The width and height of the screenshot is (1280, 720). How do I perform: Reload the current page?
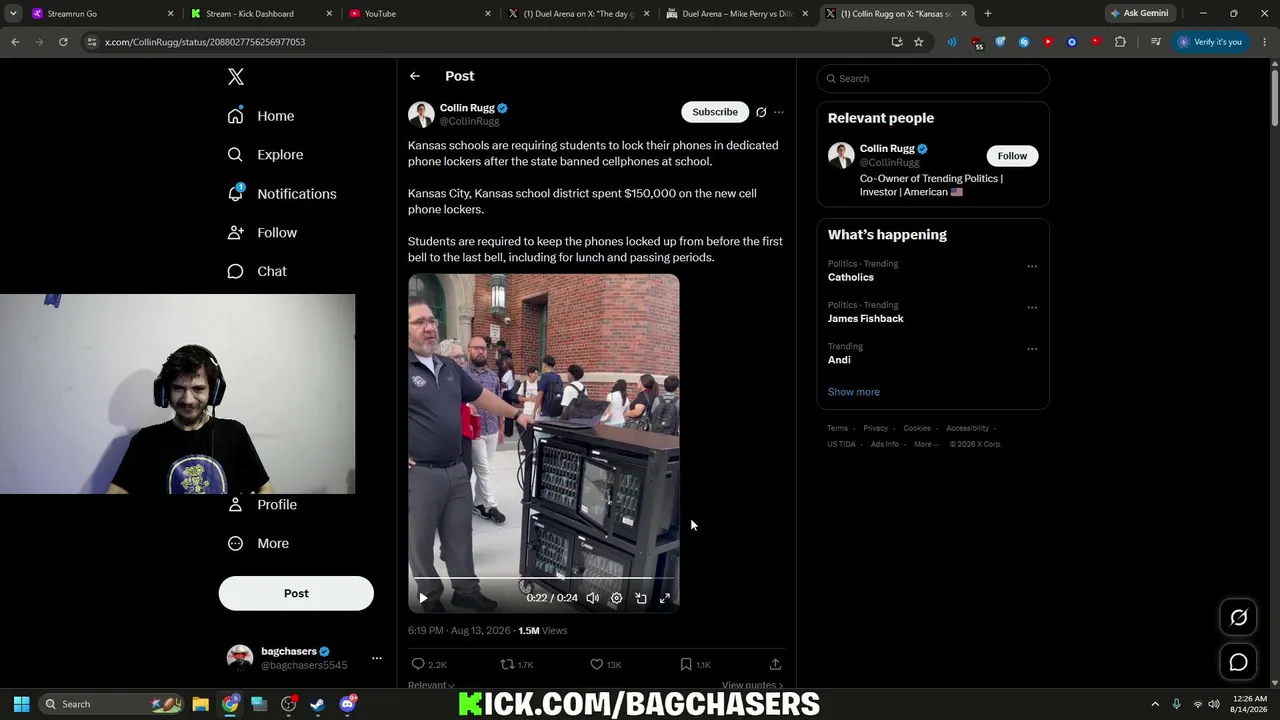click(63, 42)
